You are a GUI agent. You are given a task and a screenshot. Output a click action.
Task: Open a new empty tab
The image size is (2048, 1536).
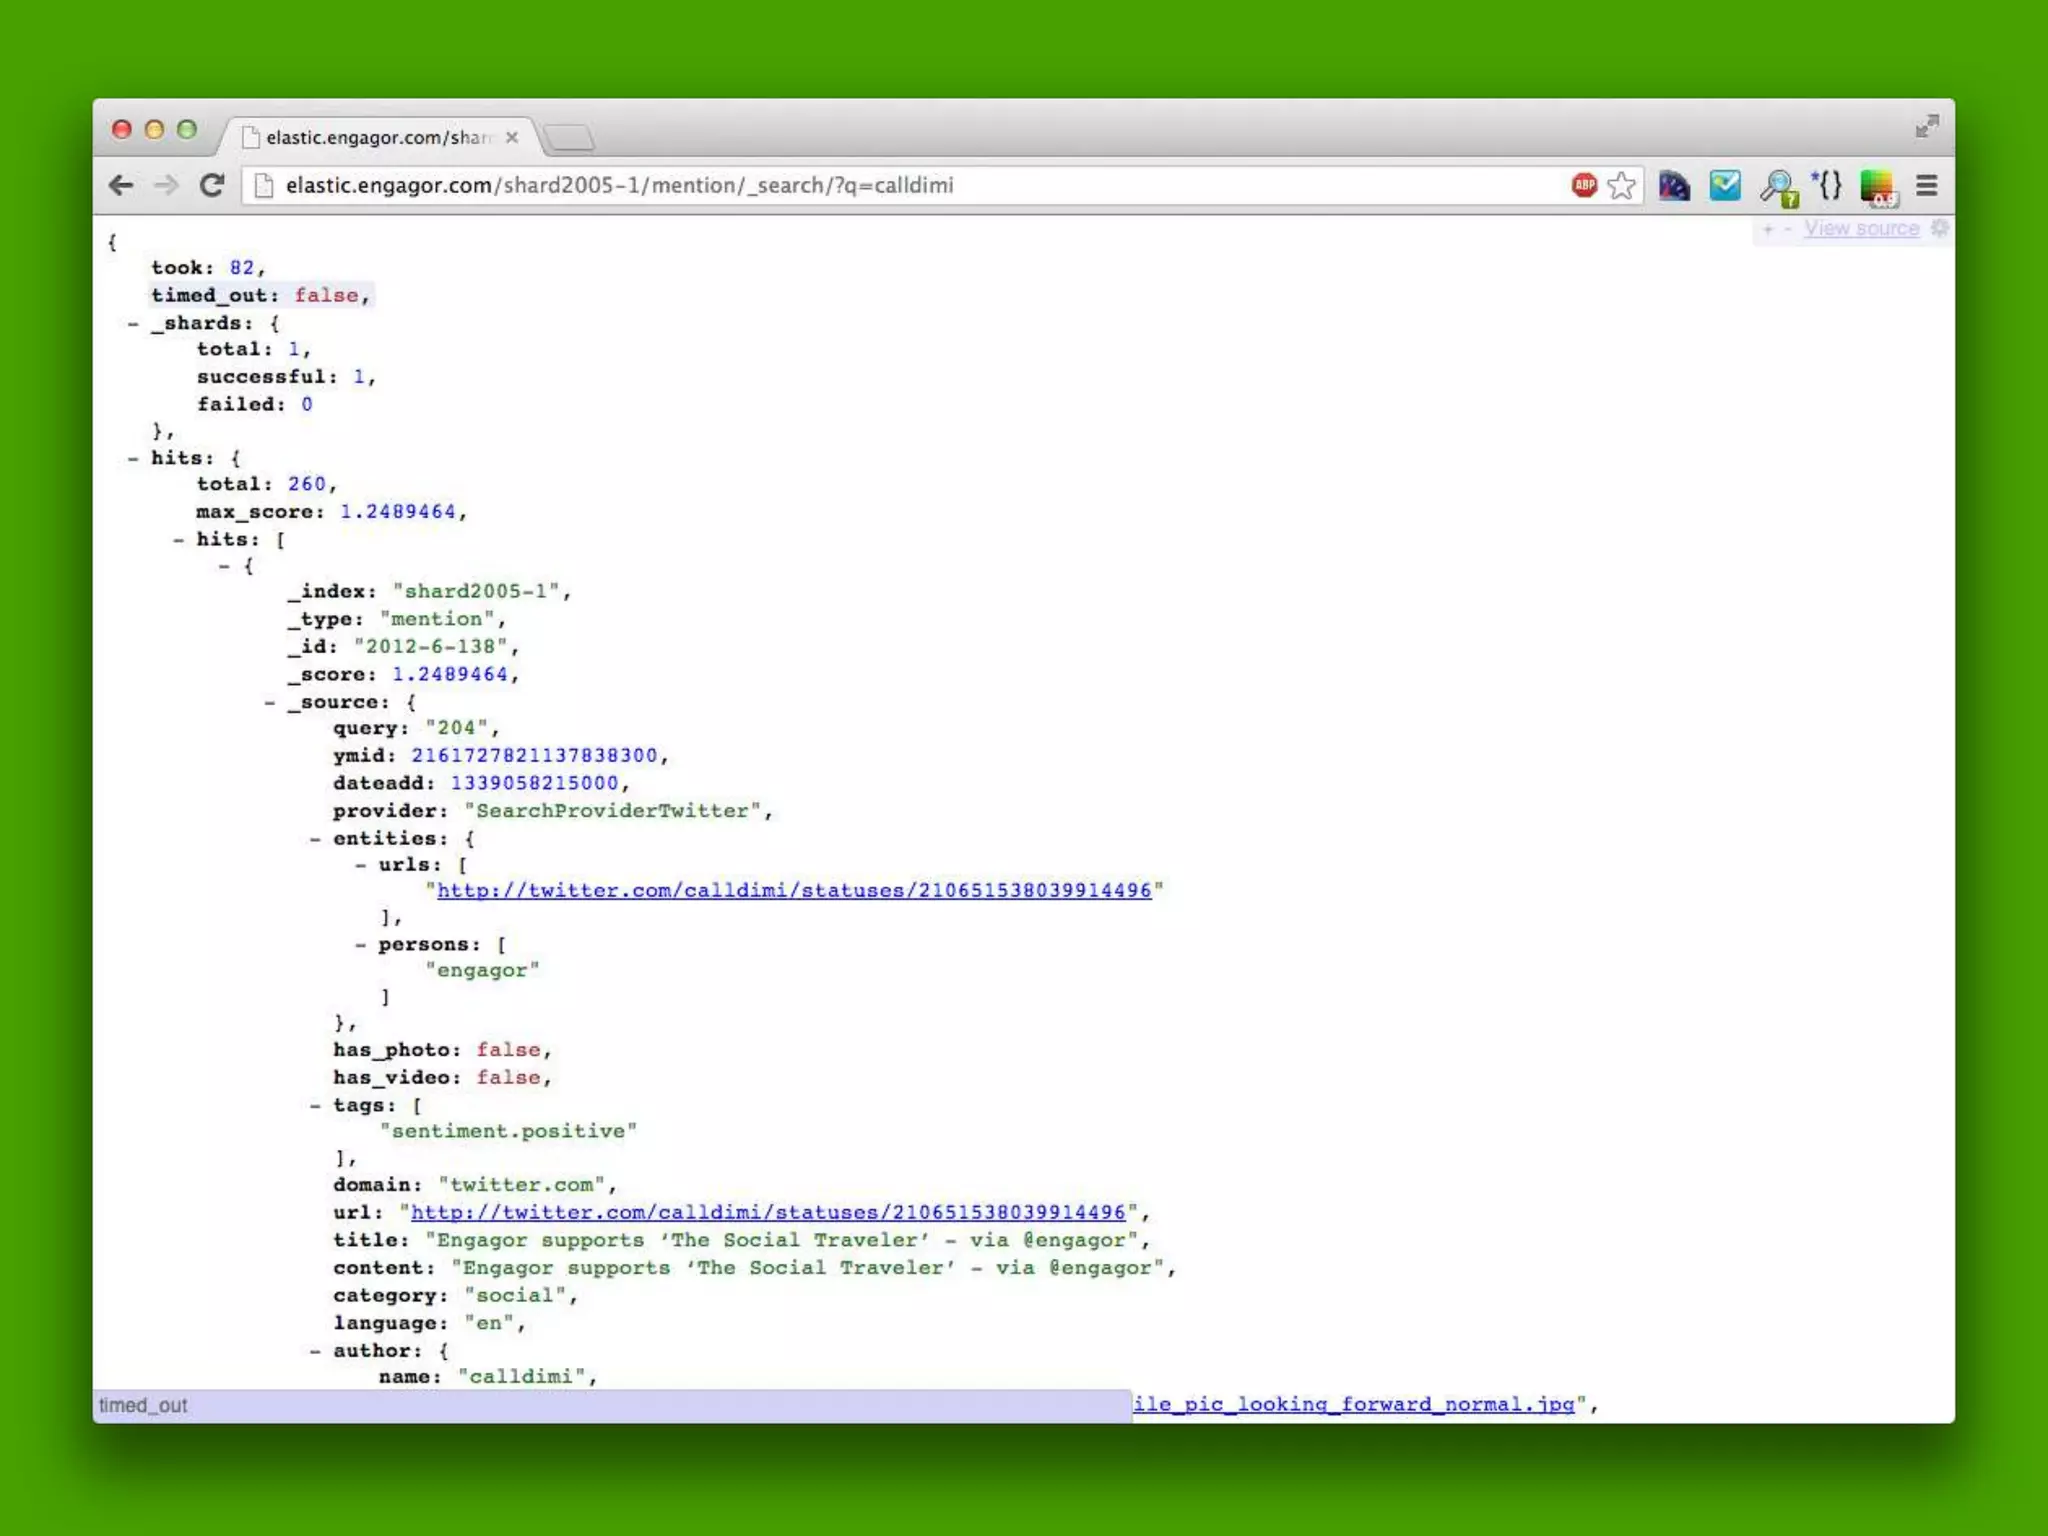click(x=571, y=137)
